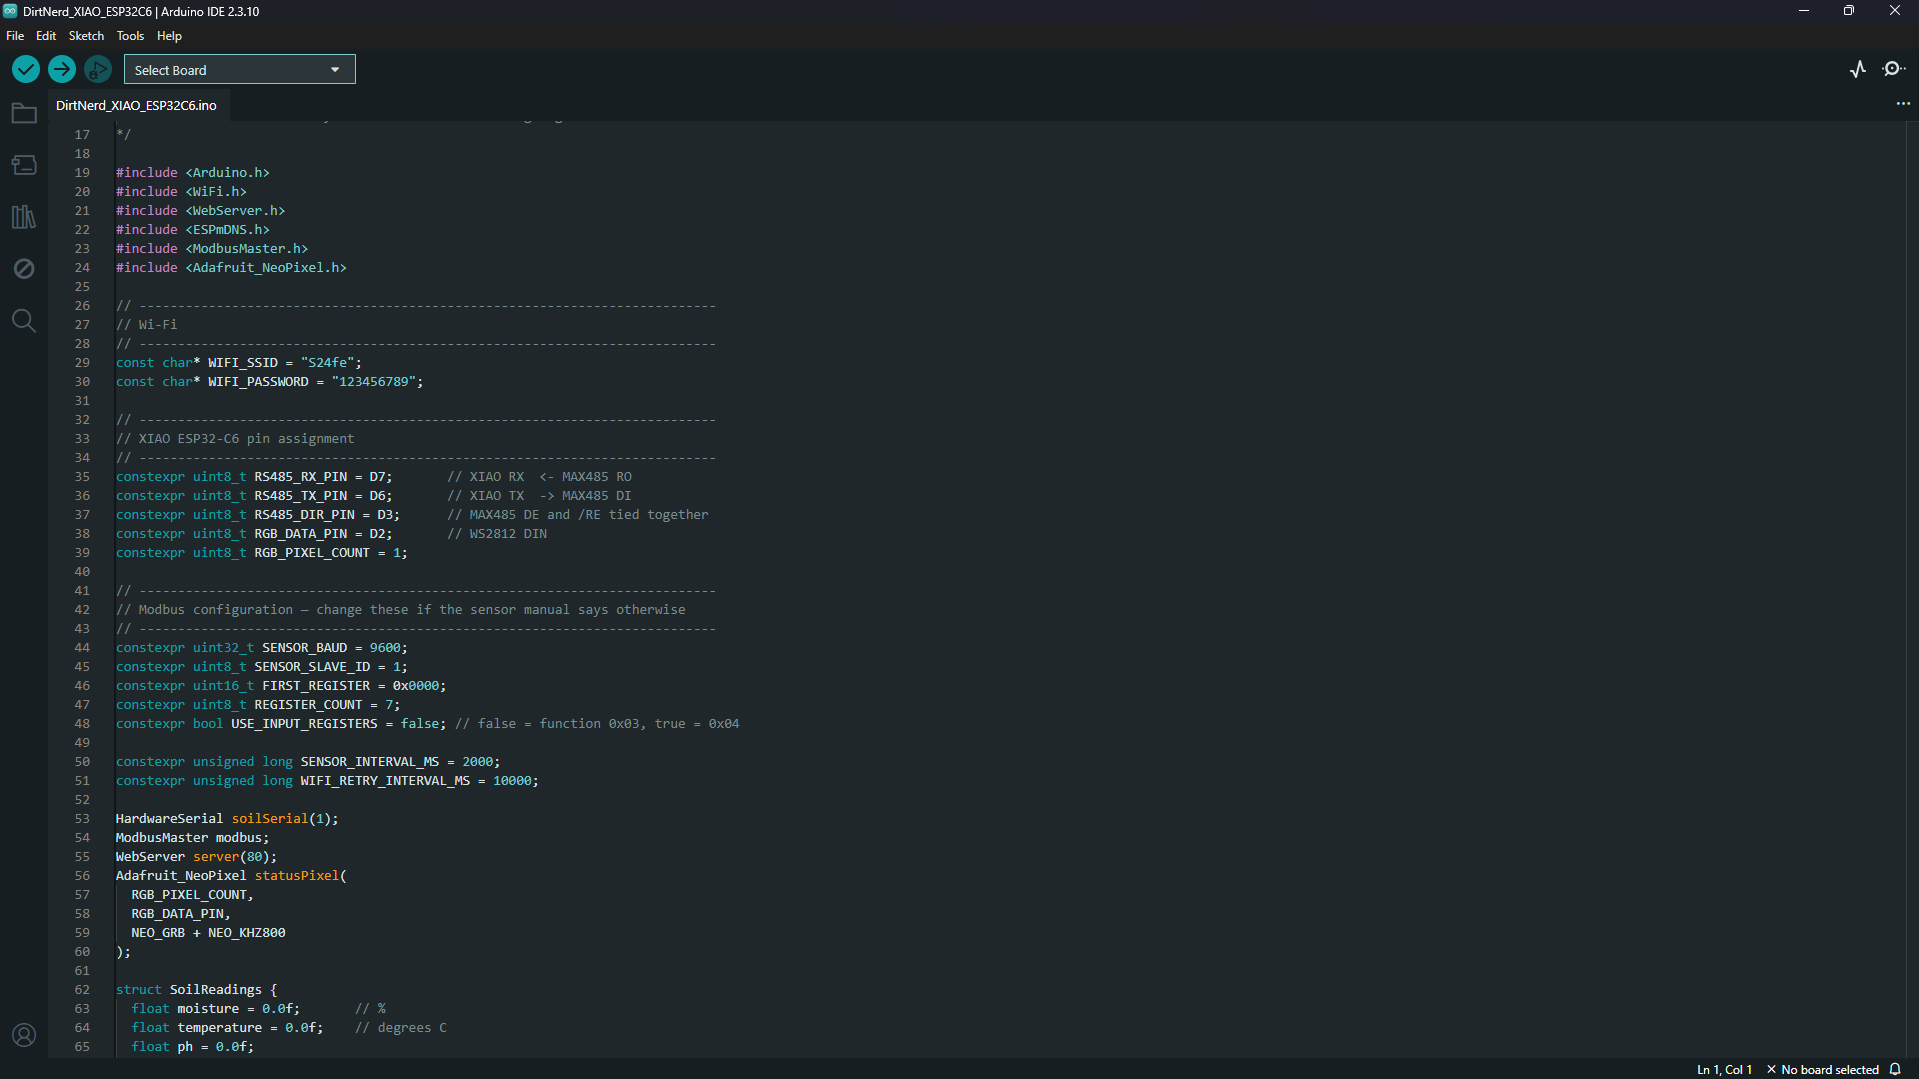1919x1079 pixels.
Task: Click the struct SoilReadings line
Action: [x=196, y=990]
